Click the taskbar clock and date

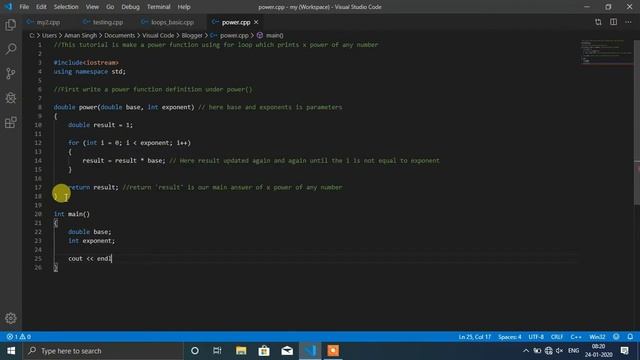pos(598,351)
